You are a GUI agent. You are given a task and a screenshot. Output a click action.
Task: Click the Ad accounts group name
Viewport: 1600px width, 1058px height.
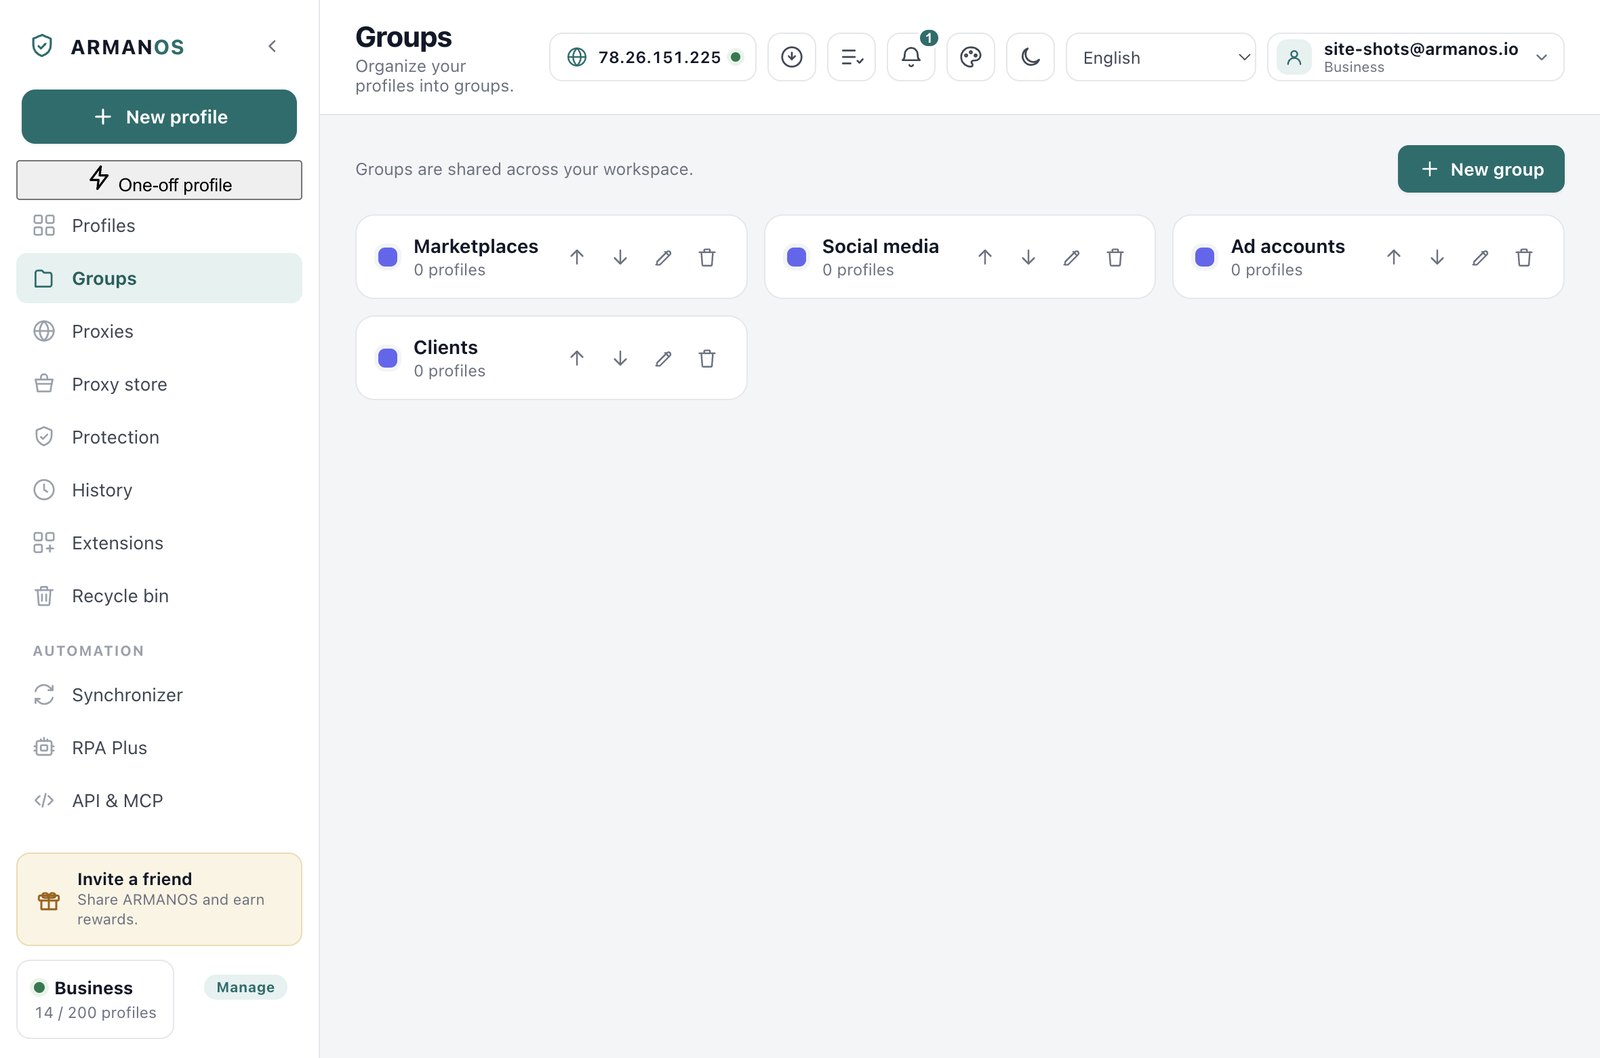click(x=1288, y=246)
